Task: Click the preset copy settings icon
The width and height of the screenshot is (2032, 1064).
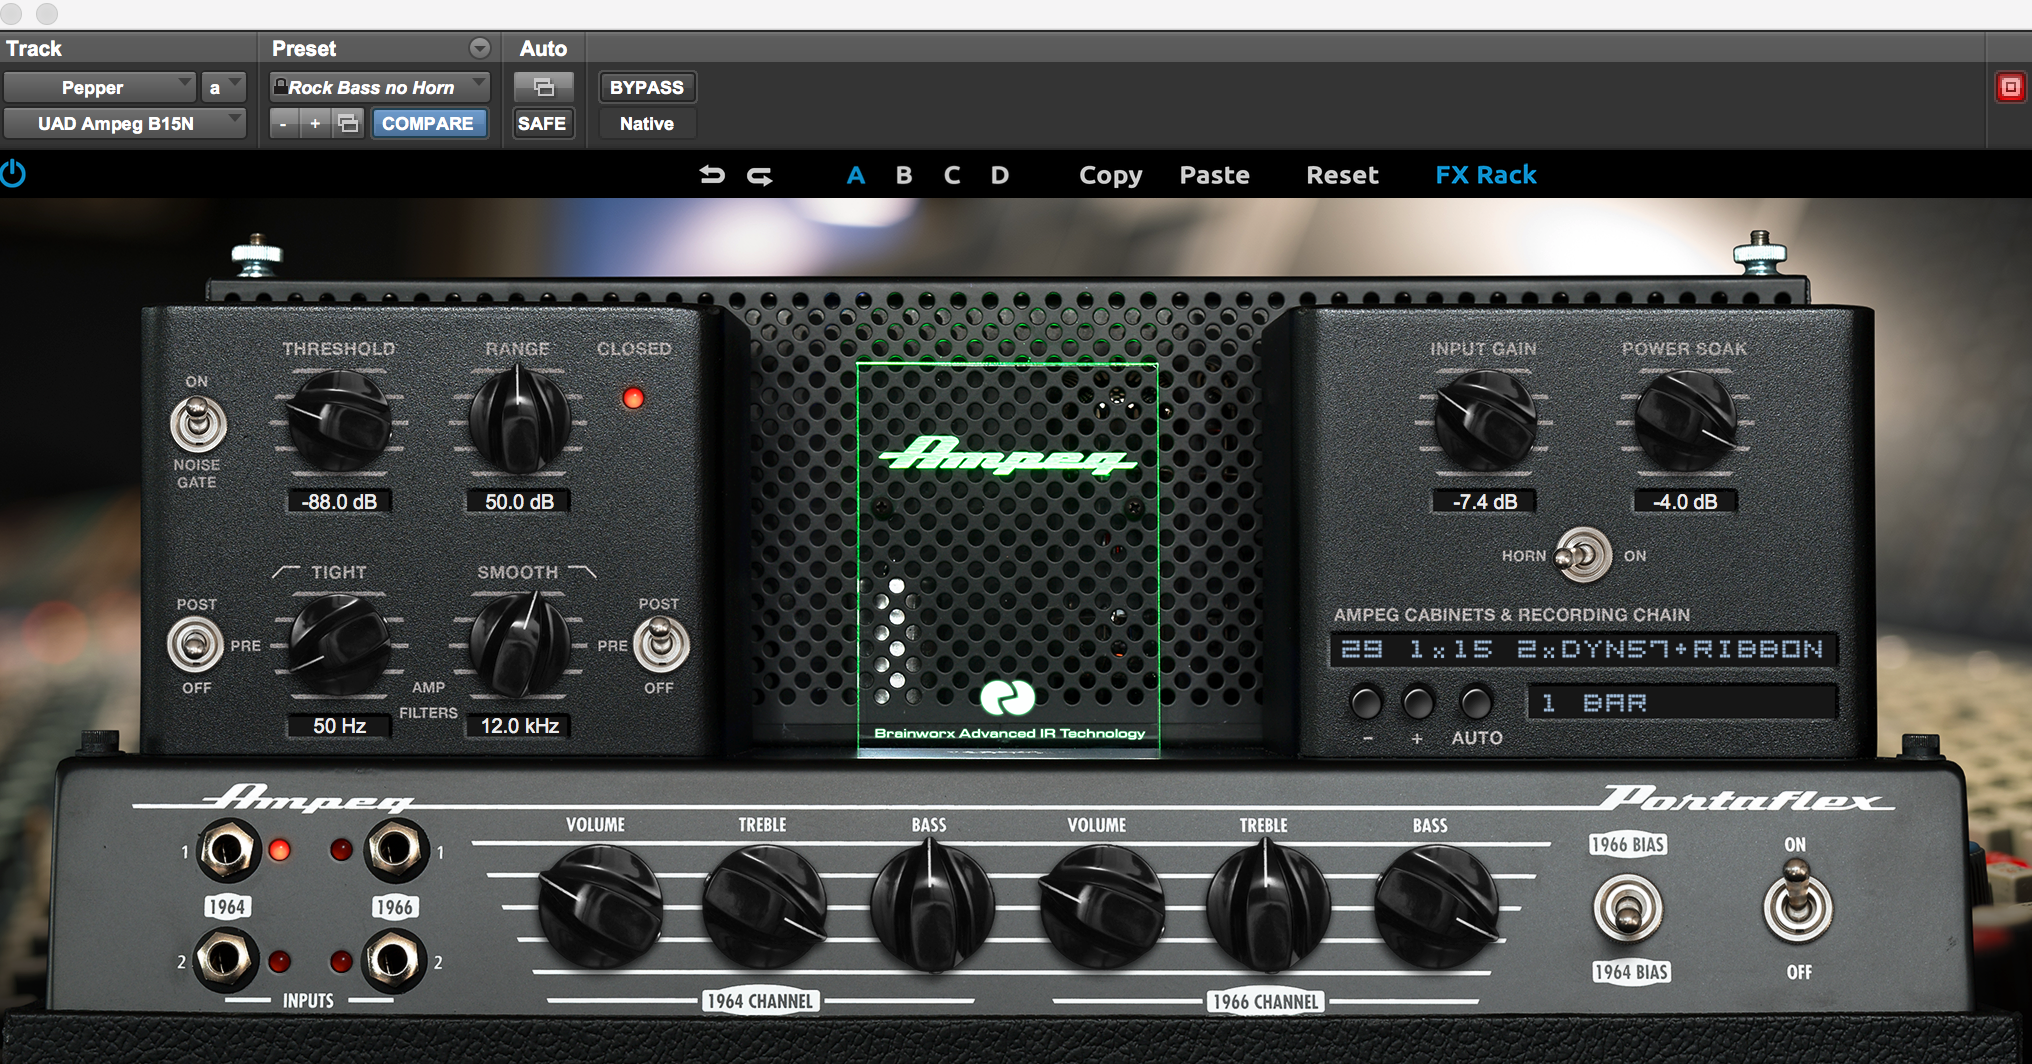Action: pos(348,123)
